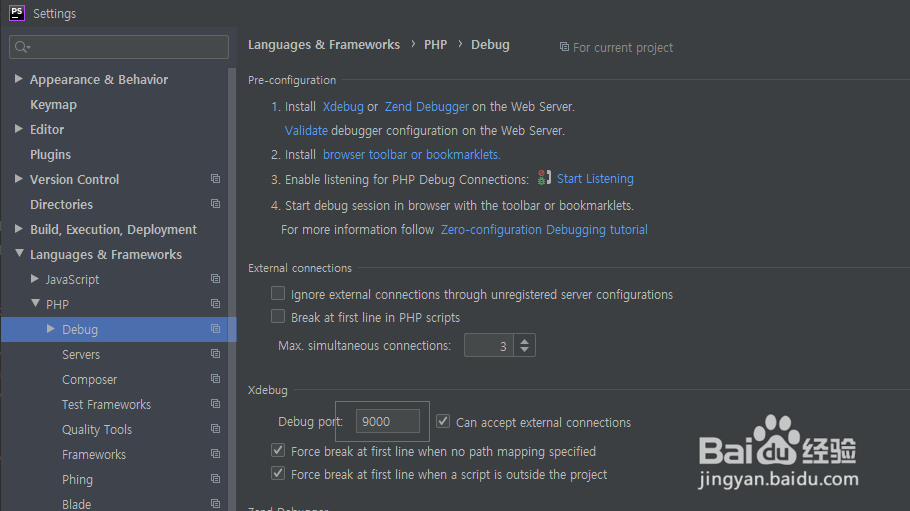Click the project-level icon beside Frameworks
910x511 pixels.
pyautogui.click(x=215, y=454)
